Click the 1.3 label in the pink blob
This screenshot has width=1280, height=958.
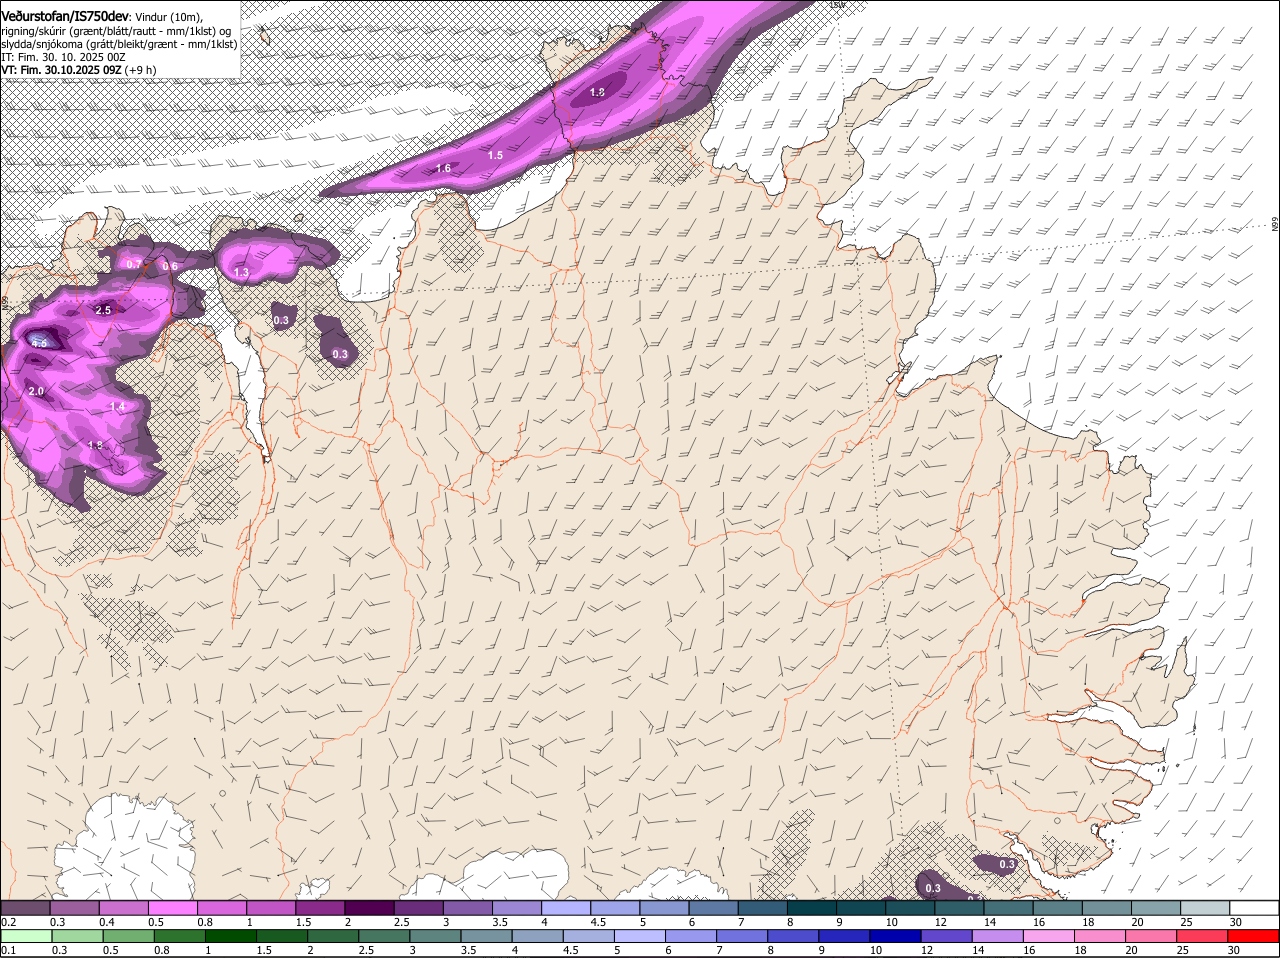pos(241,272)
